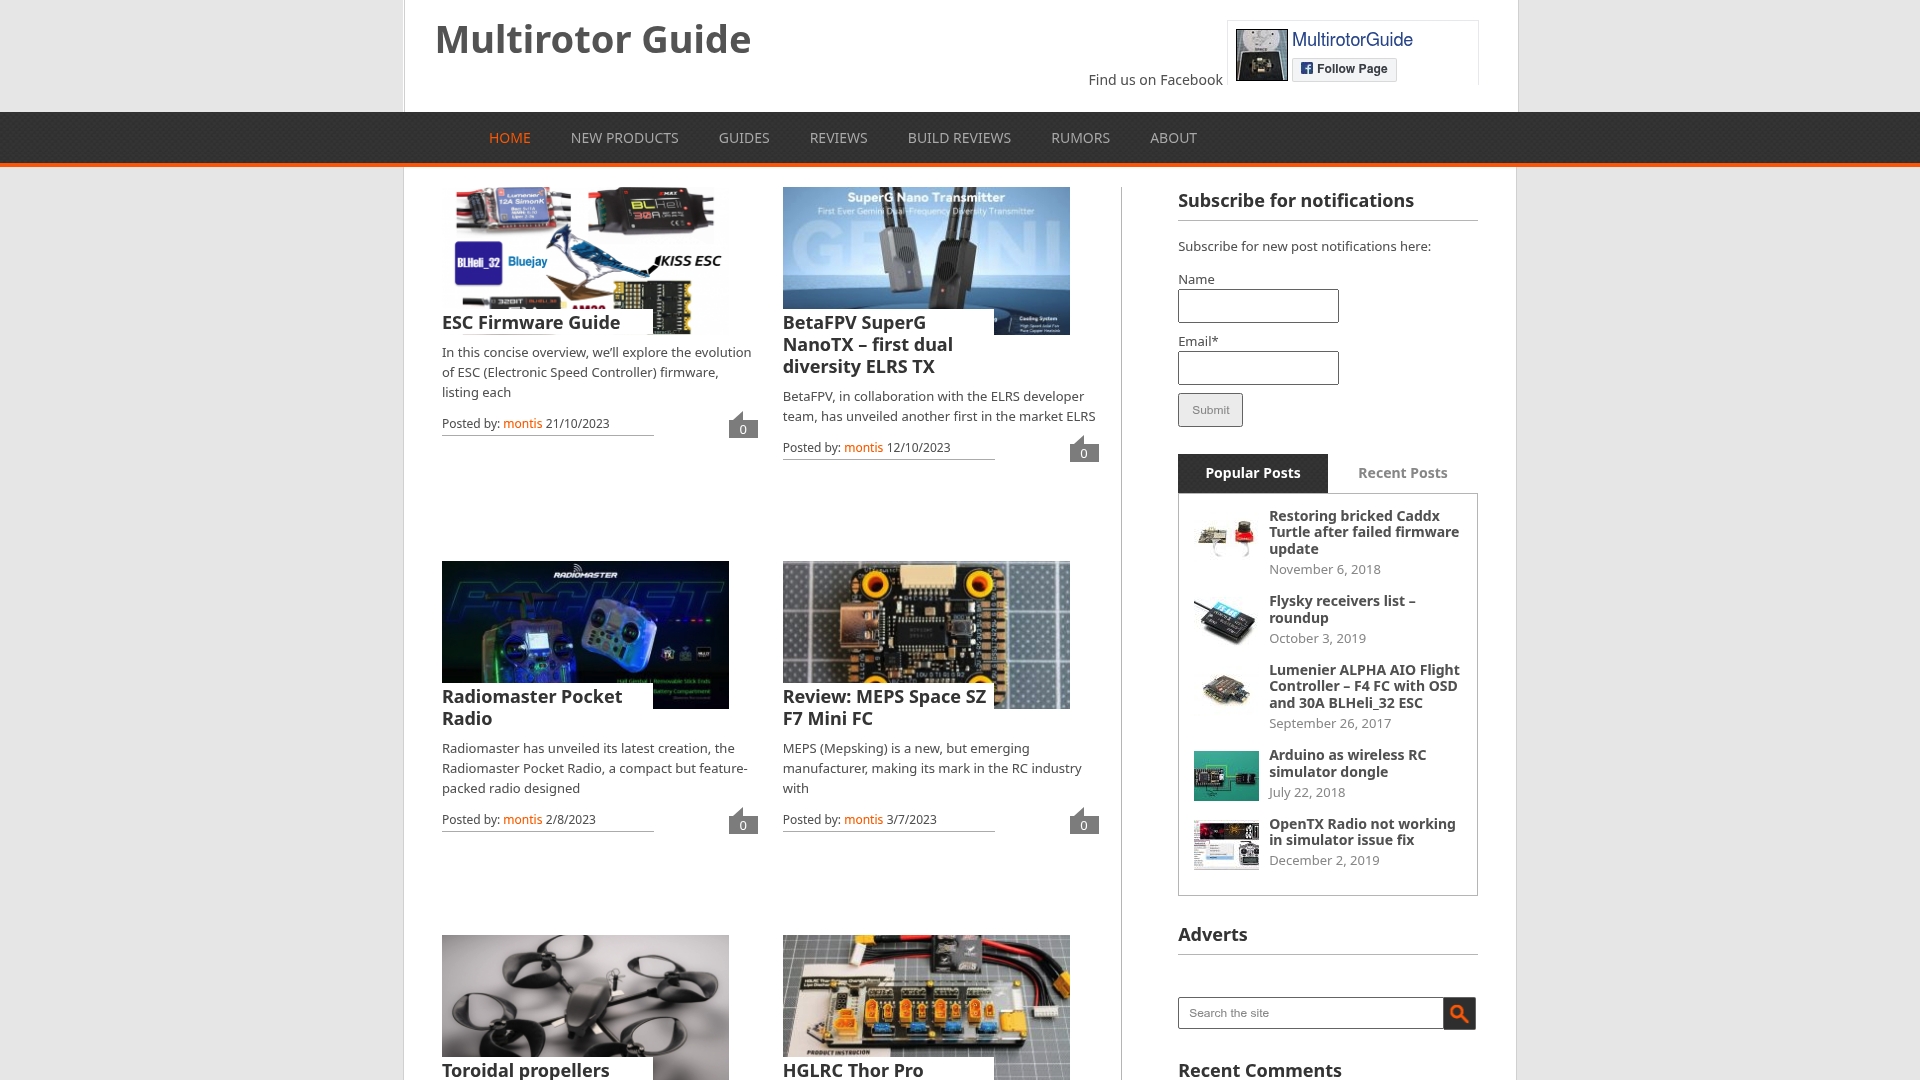
Task: Click the 'October 3, 2019' date text
Action: pos(1317,639)
